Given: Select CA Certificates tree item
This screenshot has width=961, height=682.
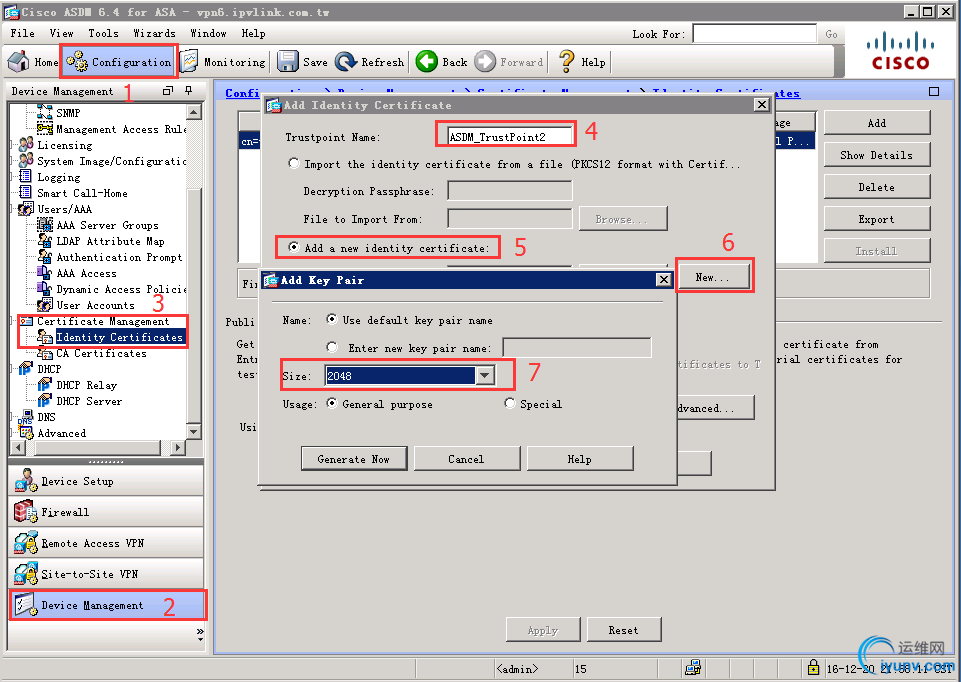Looking at the screenshot, I should click(101, 353).
